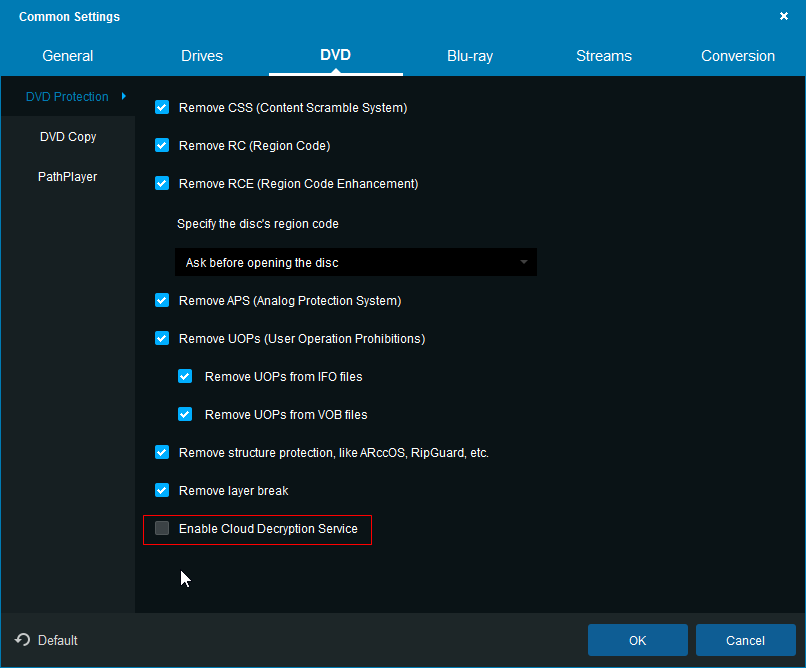
Task: Click Cancel to discard changes
Action: click(x=745, y=640)
